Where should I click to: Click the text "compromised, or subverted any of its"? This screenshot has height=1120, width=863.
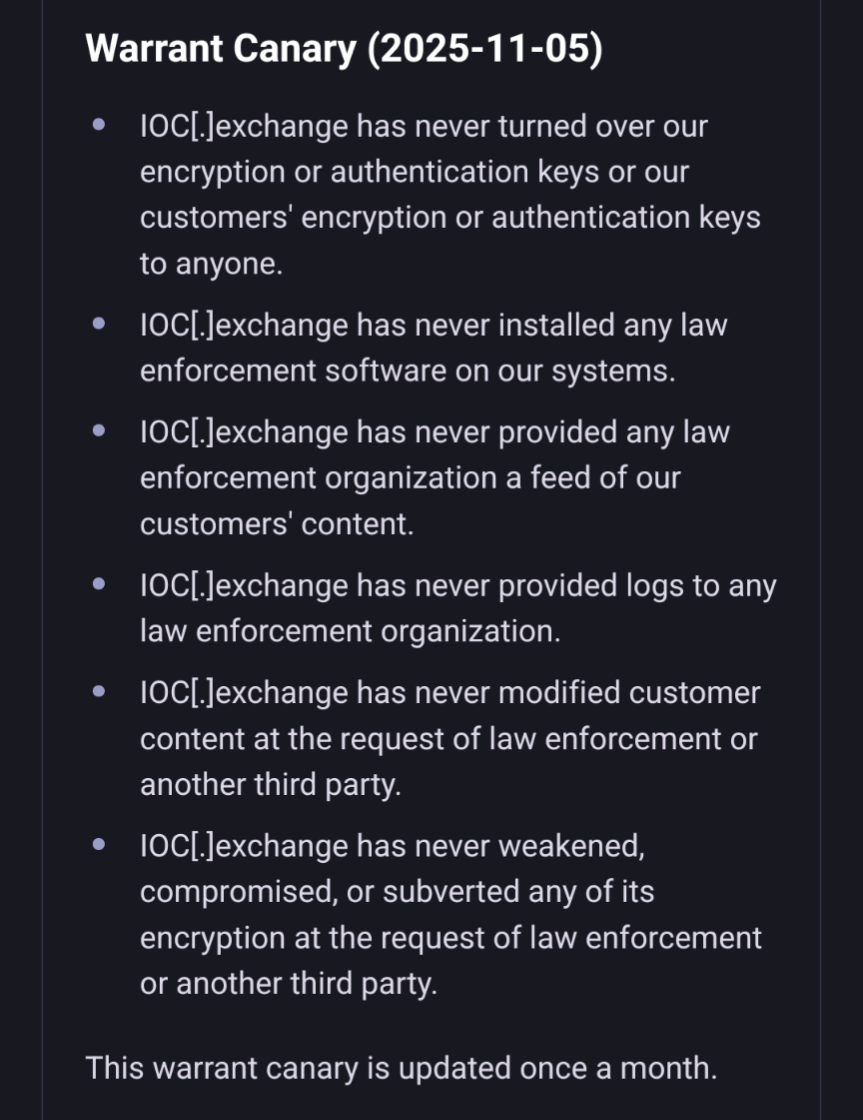click(397, 892)
